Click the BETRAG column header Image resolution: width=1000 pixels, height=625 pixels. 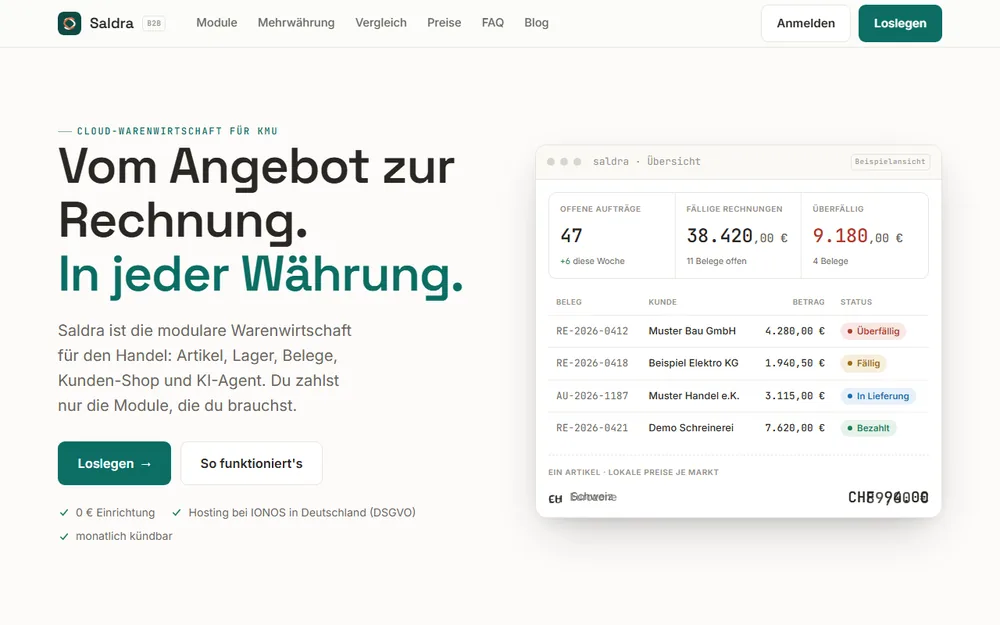[x=809, y=302]
